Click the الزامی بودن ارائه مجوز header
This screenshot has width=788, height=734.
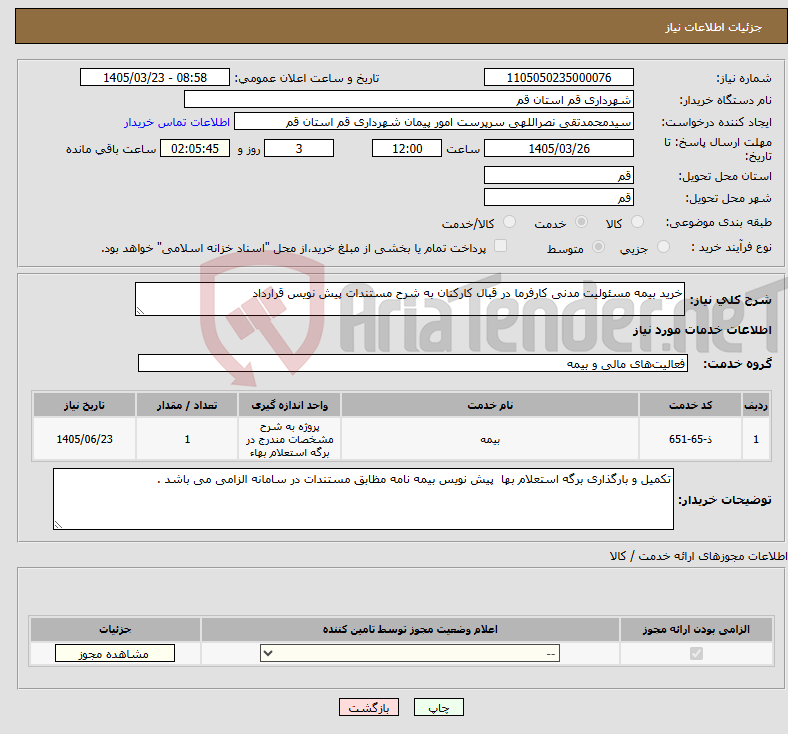[x=696, y=629]
